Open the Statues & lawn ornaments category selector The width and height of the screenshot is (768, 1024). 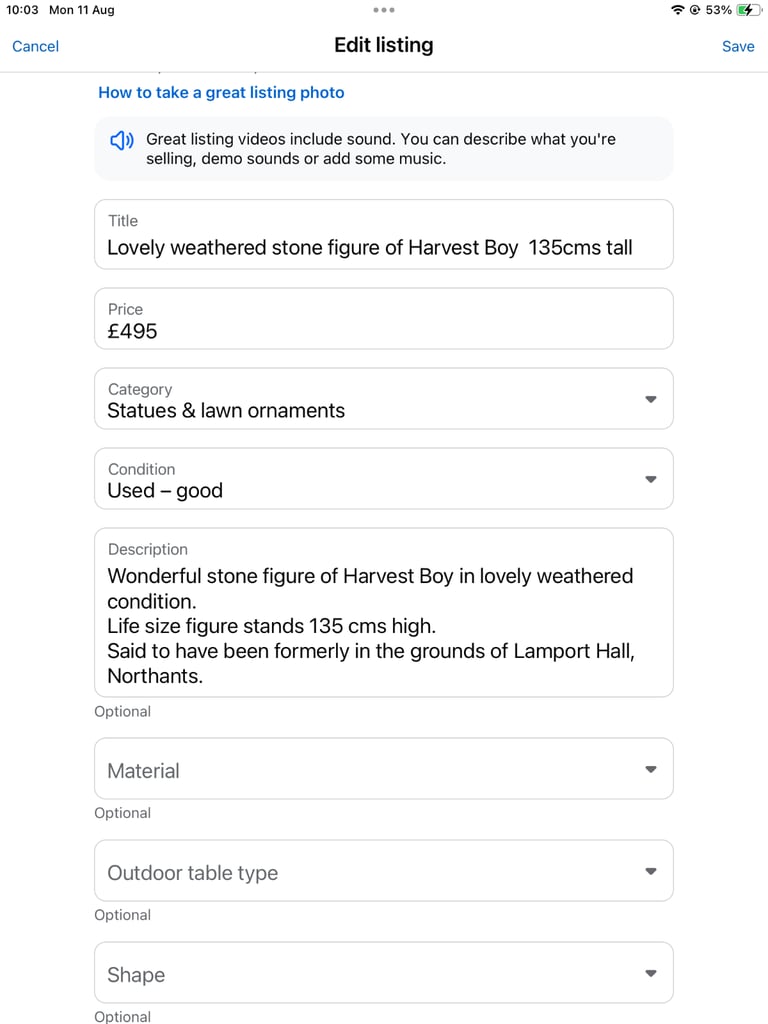point(384,398)
